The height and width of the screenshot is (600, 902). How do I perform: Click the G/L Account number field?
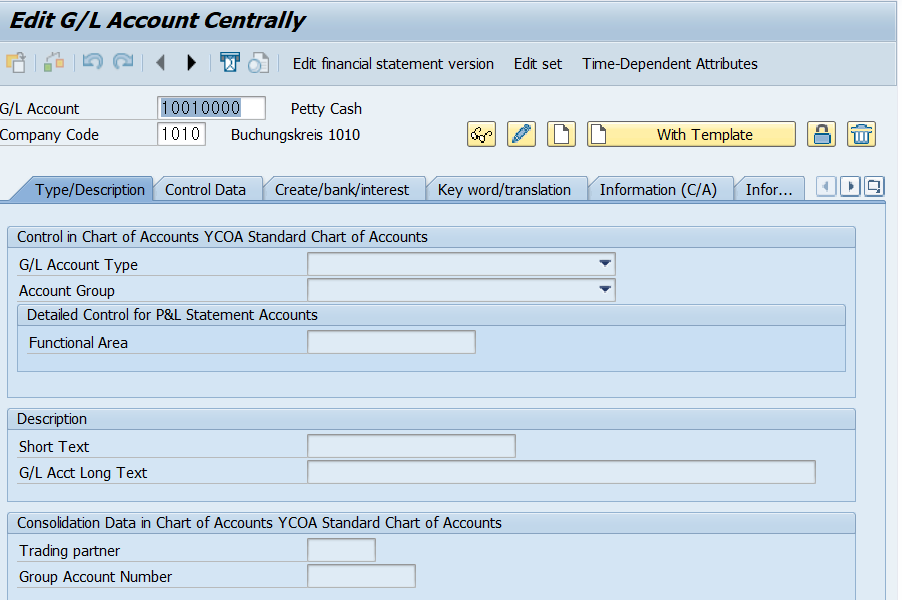click(211, 108)
